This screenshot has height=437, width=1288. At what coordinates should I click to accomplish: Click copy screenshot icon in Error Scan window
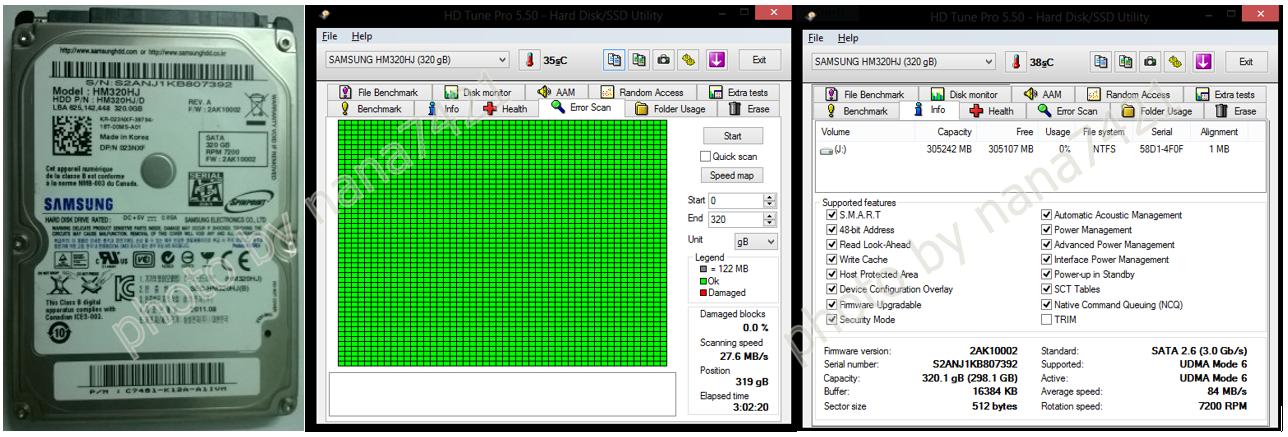[x=638, y=60]
